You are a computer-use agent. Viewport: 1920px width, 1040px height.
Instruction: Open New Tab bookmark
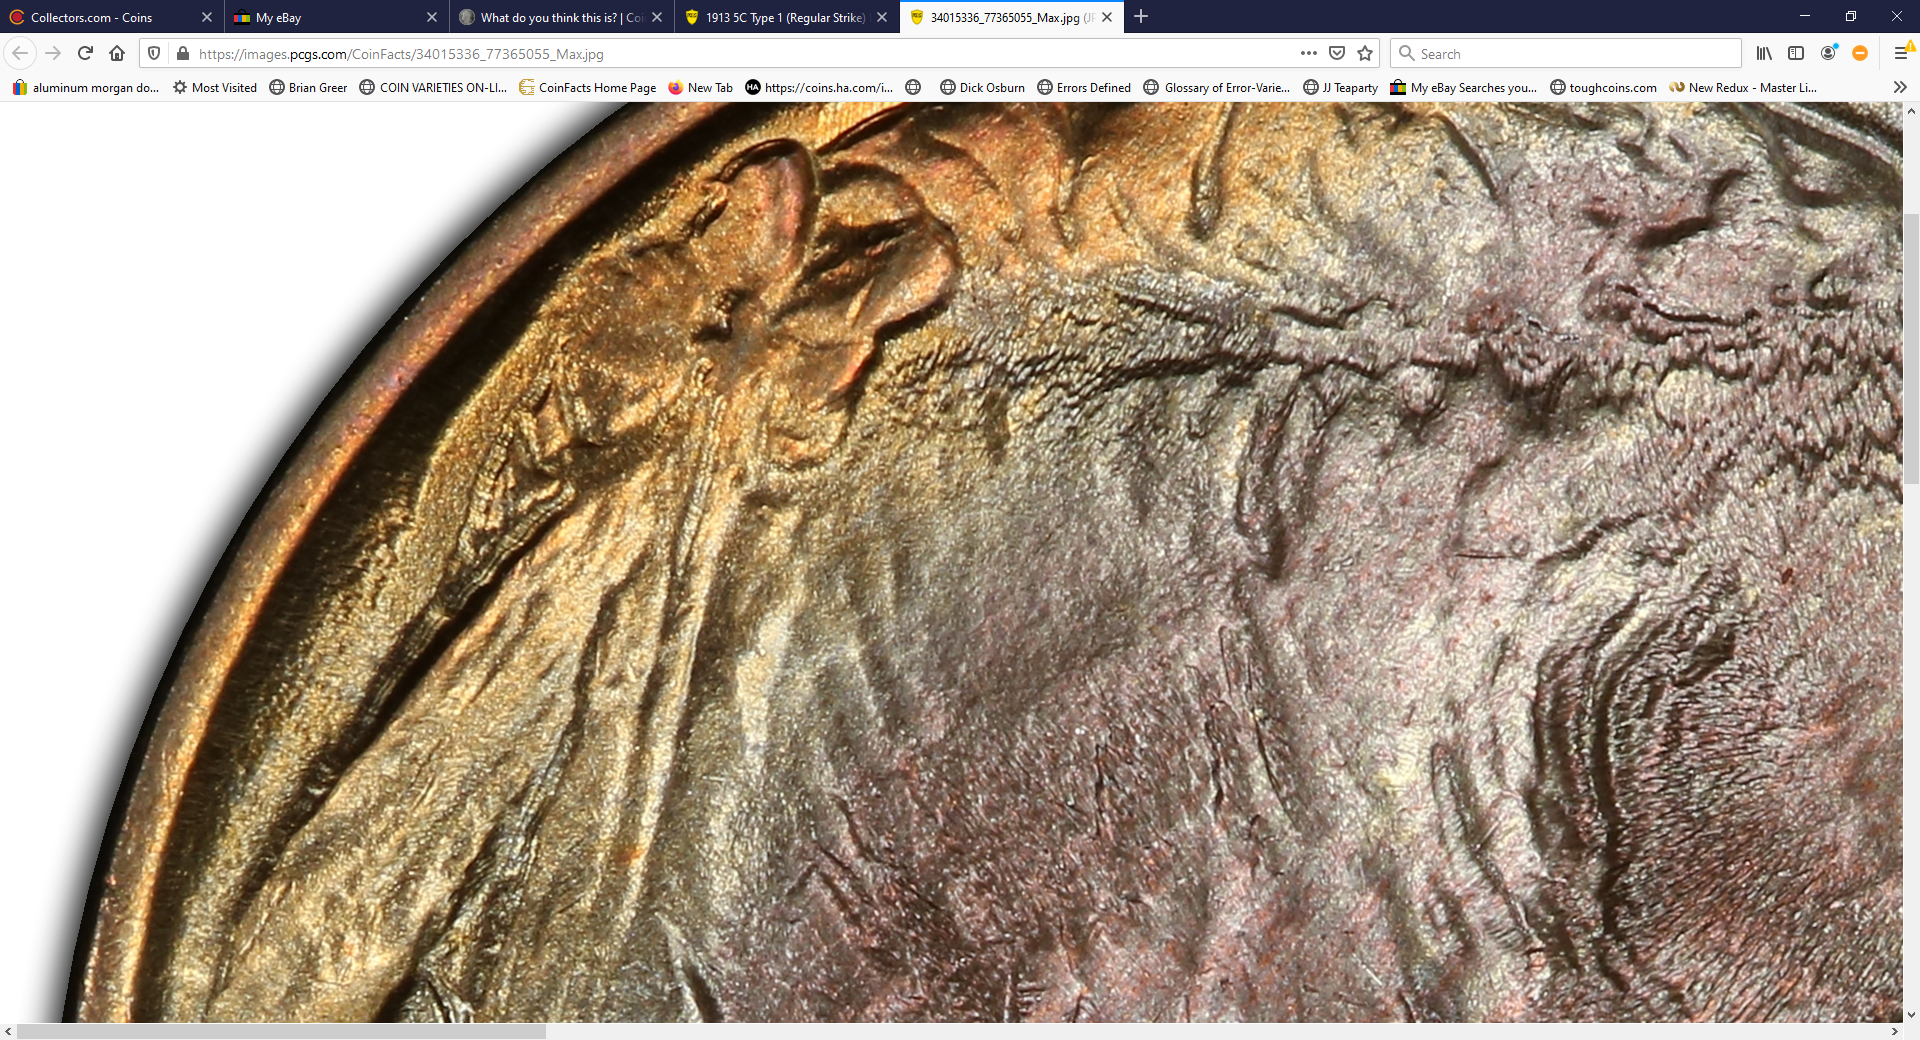point(700,87)
